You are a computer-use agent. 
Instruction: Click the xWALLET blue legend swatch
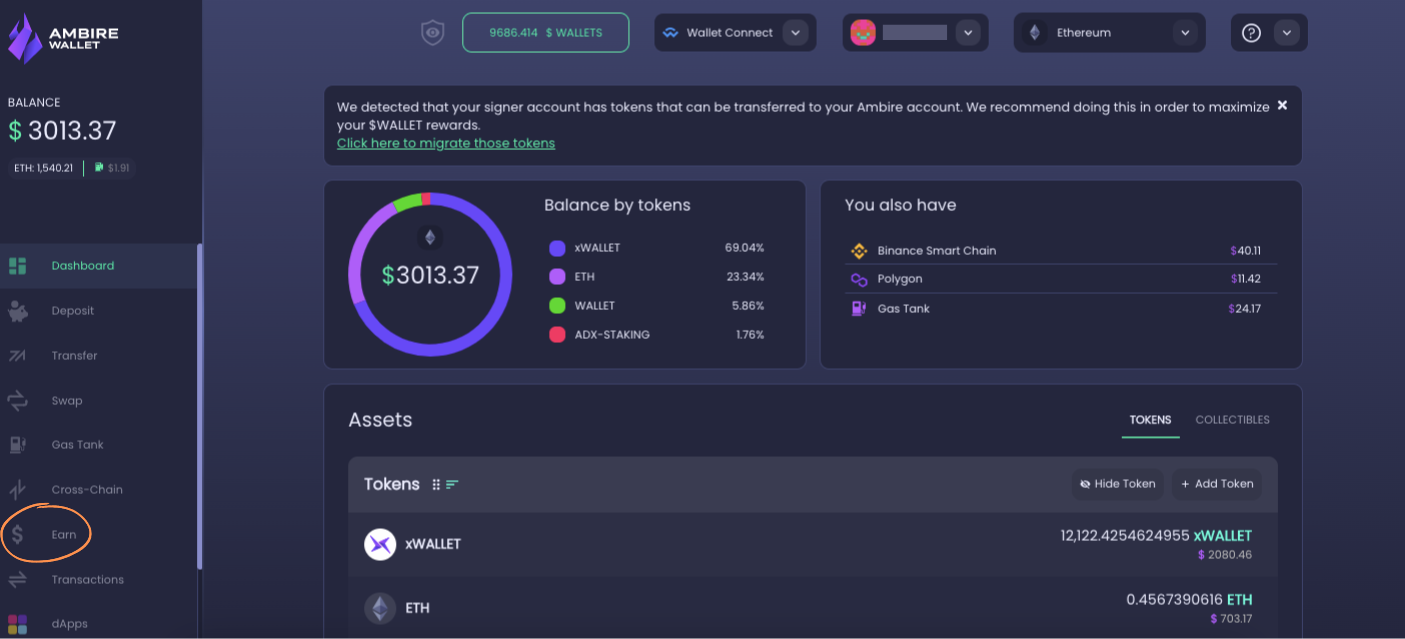tap(557, 248)
